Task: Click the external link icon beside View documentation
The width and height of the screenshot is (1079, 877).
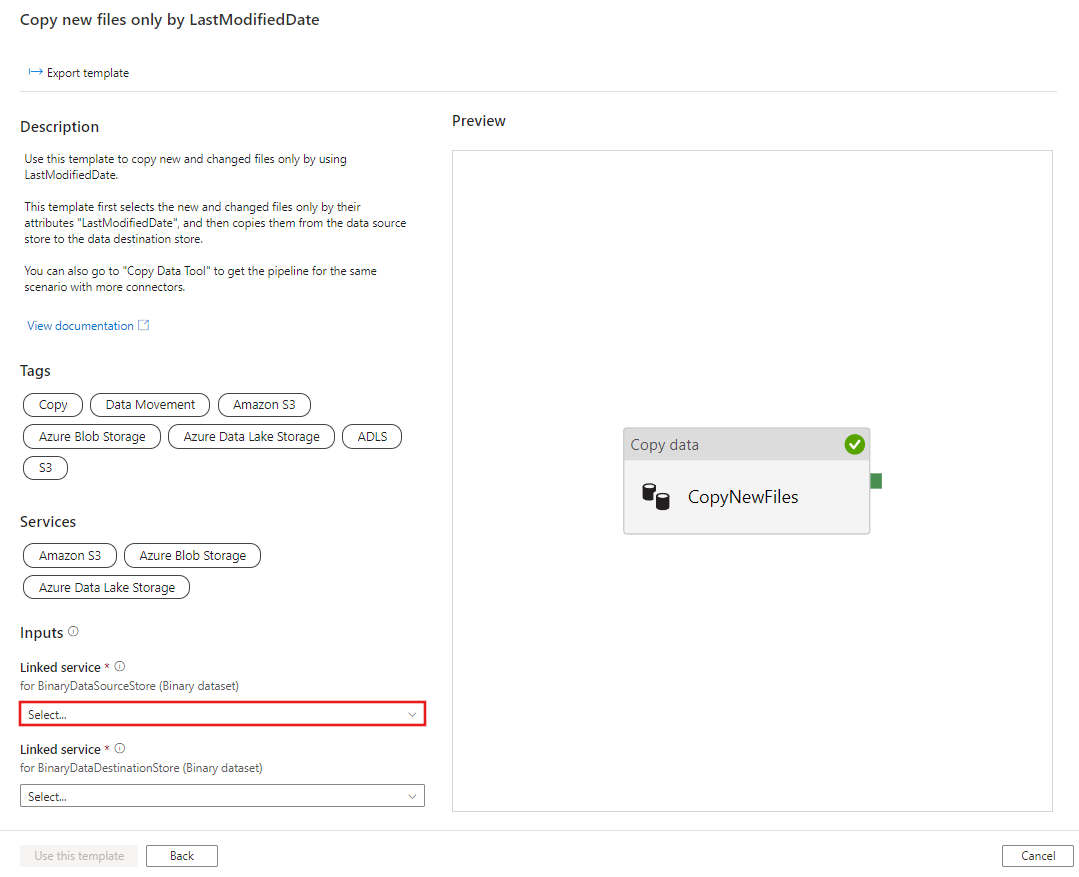Action: tap(144, 326)
